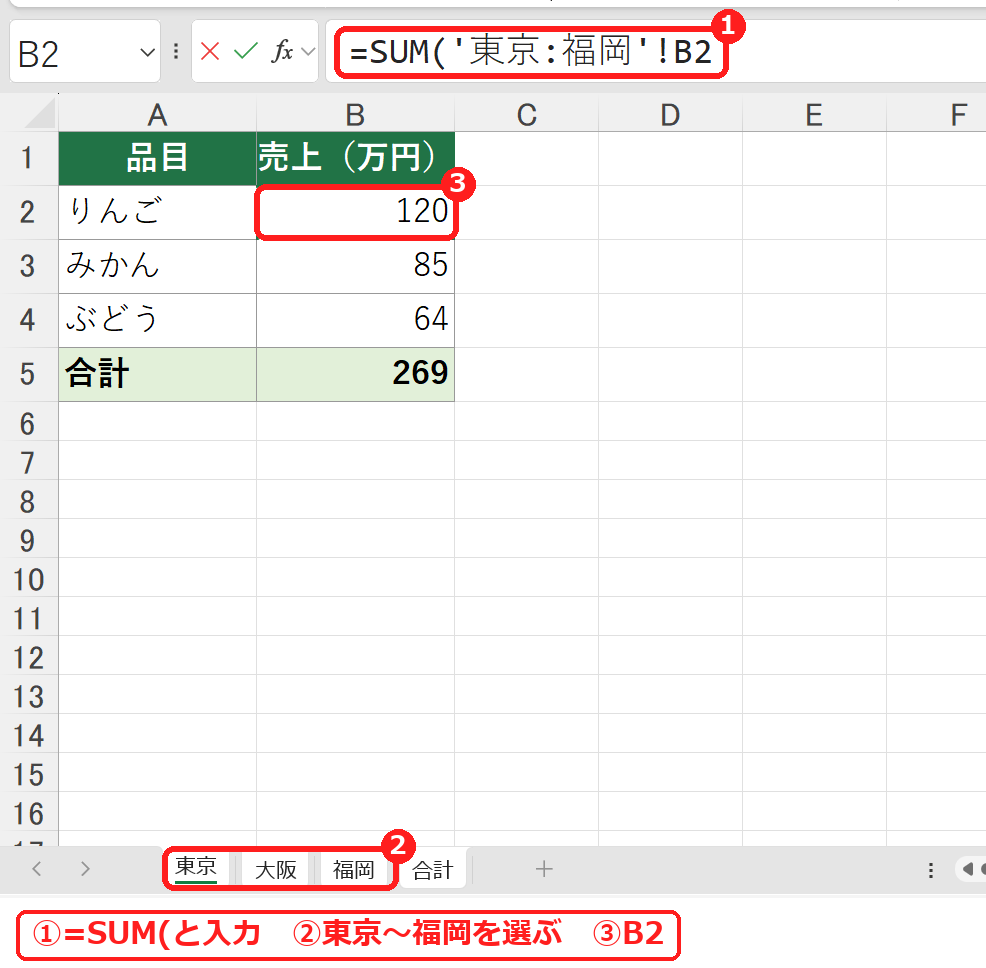The width and height of the screenshot is (986, 968).
Task: Click the 品目 header cell
Action: (157, 158)
